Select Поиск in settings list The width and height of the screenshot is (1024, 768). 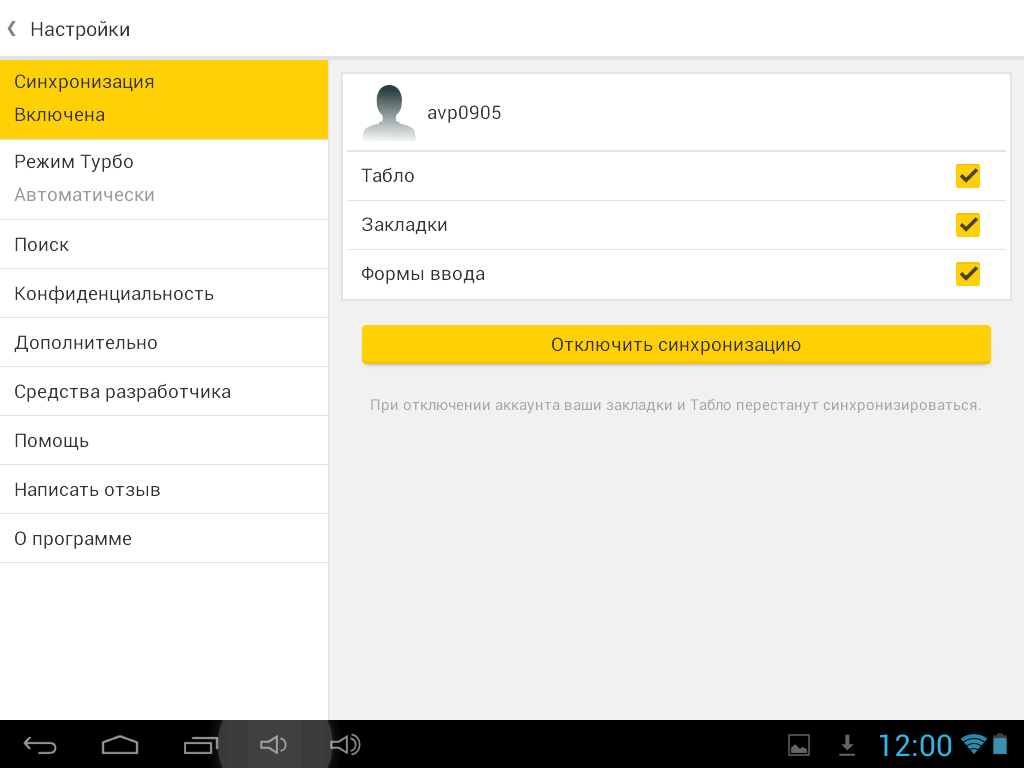click(164, 245)
